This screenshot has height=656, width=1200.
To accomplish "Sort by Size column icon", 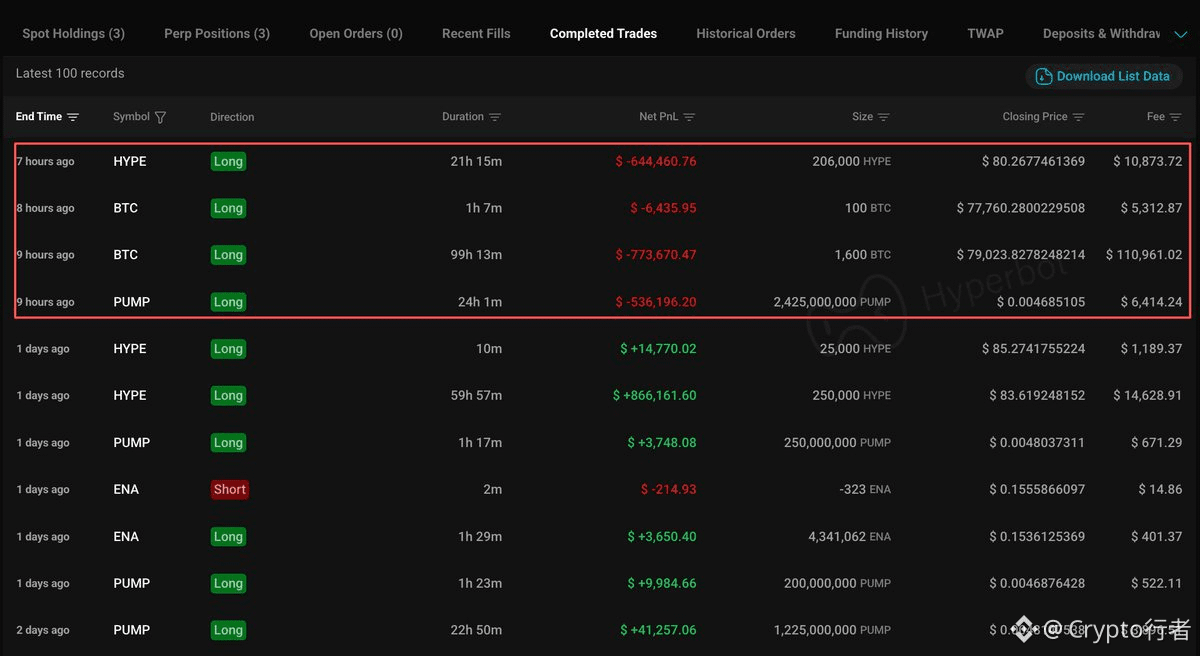I will [x=883, y=117].
